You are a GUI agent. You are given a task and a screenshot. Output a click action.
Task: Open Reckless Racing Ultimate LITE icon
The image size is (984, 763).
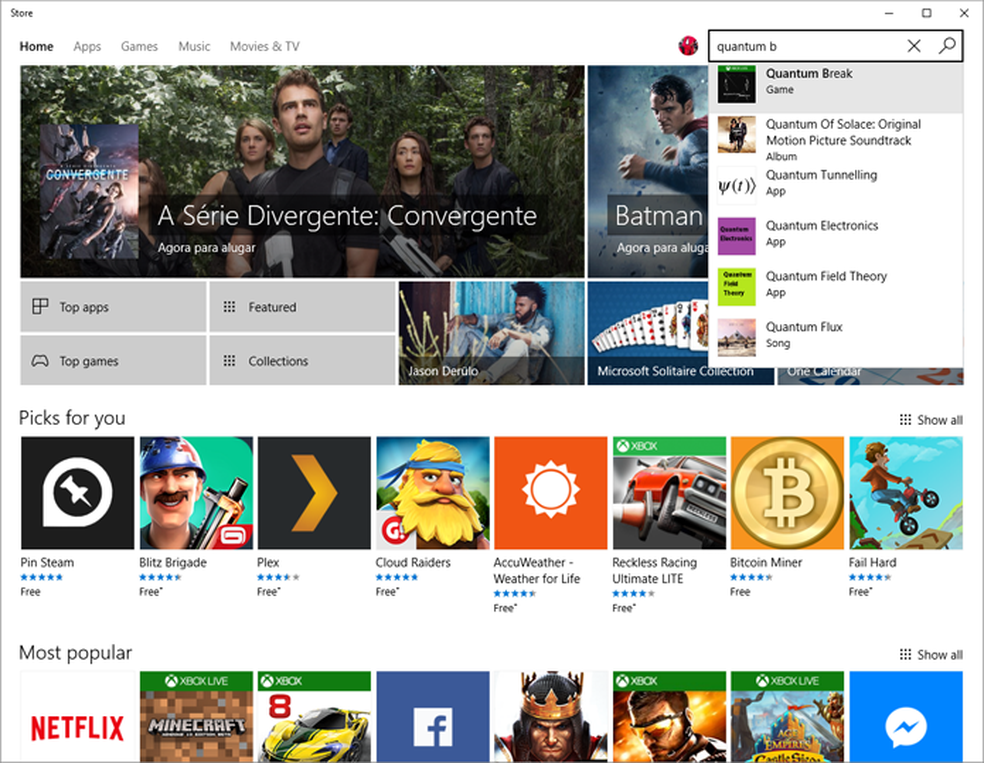(670, 493)
